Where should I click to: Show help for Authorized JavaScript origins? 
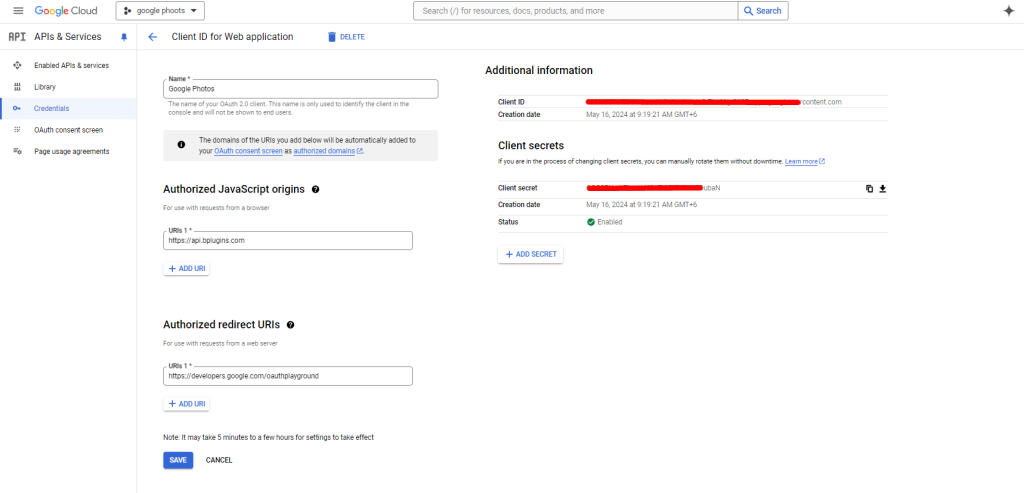[315, 189]
